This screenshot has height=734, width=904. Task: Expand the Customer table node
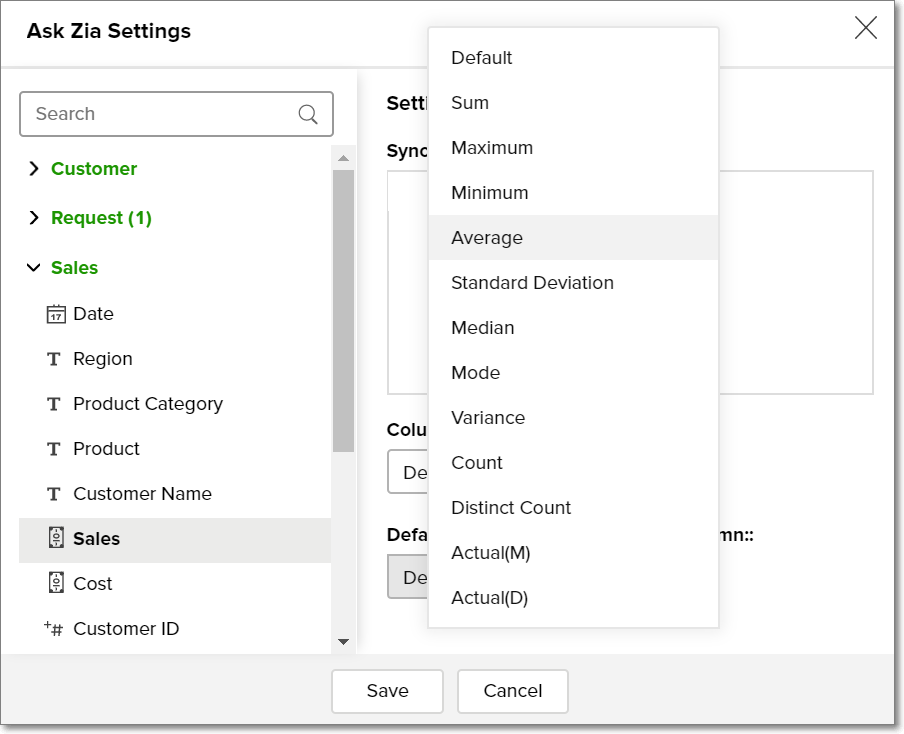point(34,169)
